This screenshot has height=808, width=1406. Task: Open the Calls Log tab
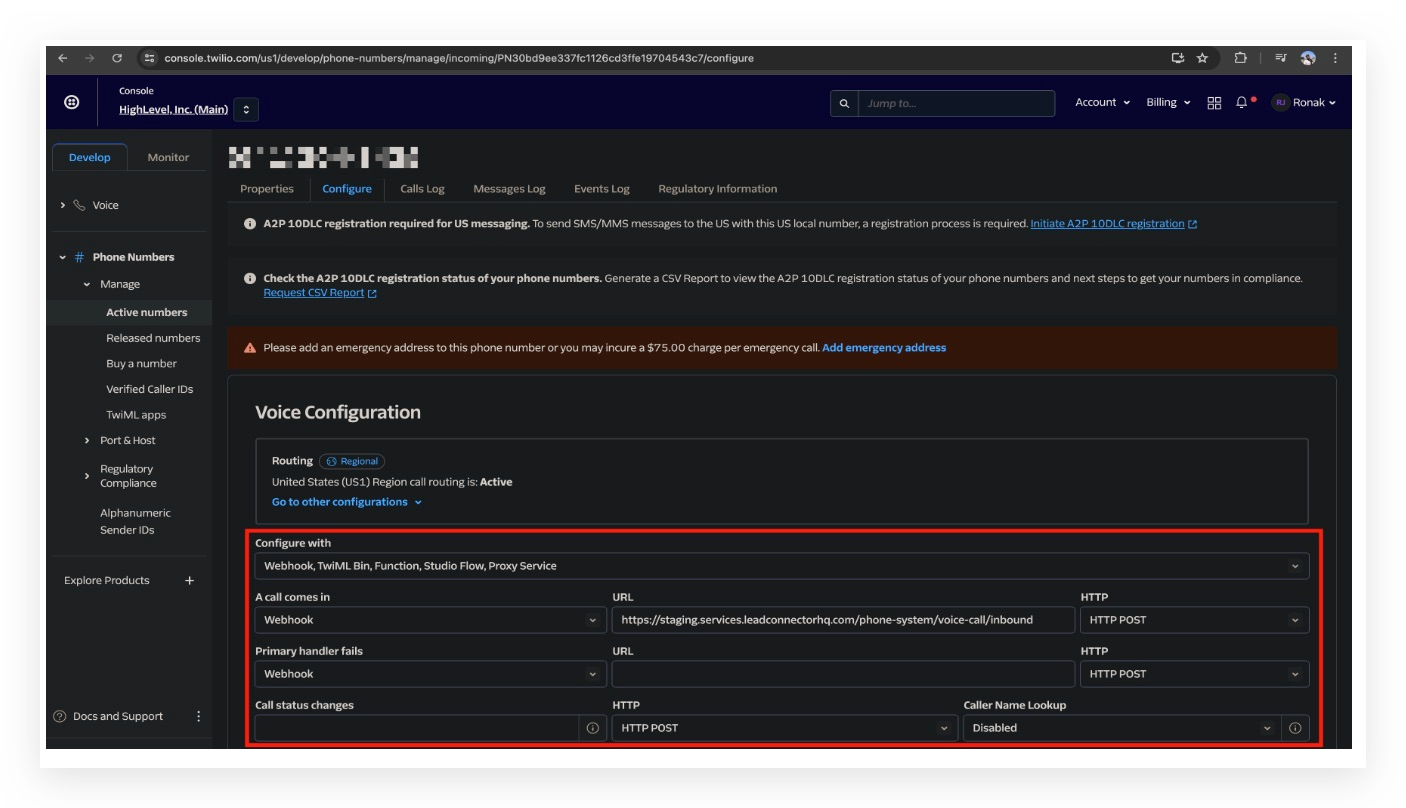point(422,188)
